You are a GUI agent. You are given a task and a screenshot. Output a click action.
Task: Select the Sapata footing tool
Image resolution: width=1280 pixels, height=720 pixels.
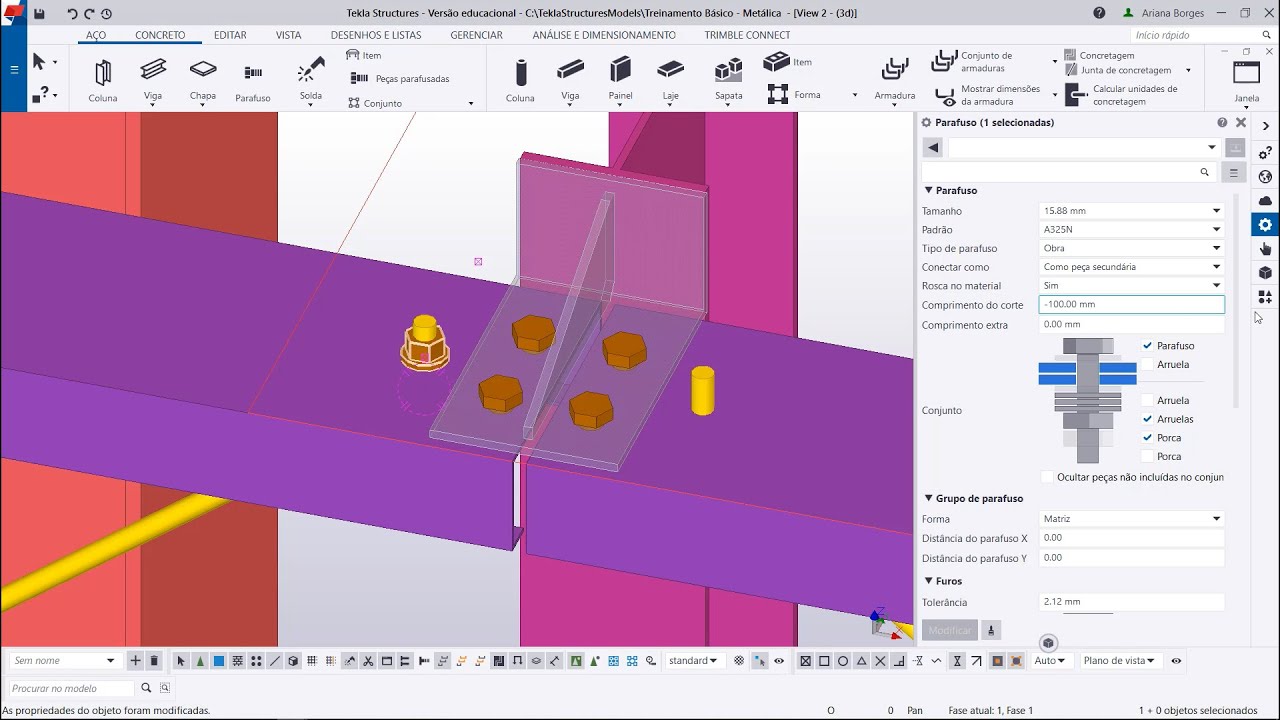(x=729, y=80)
